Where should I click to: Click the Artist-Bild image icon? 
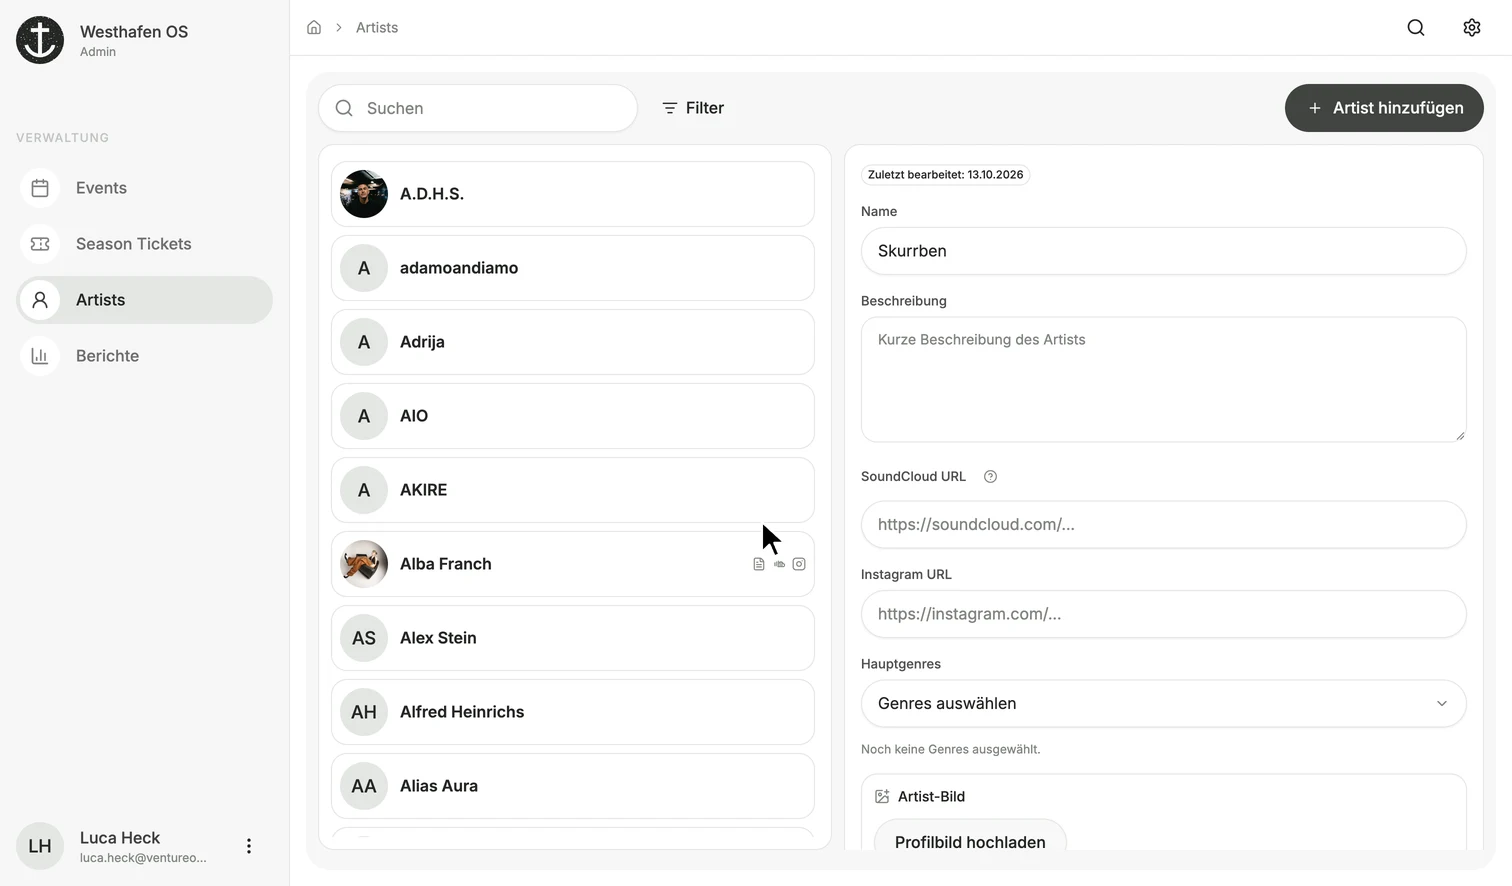point(882,797)
